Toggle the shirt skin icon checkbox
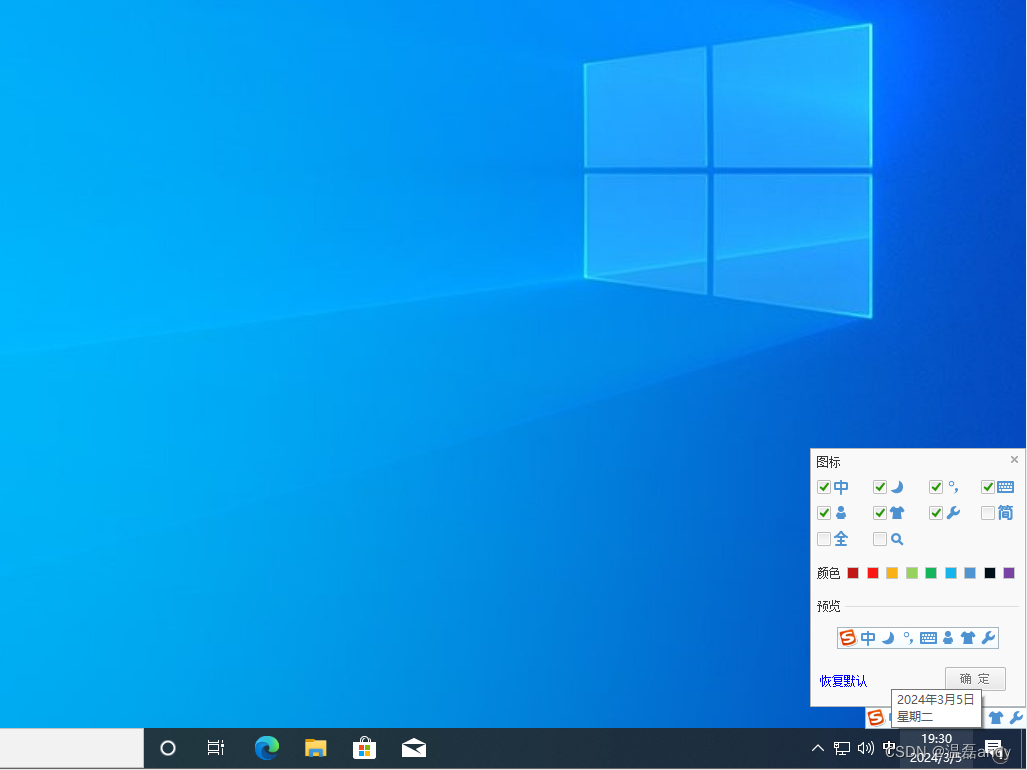The height and width of the screenshot is (770, 1027). tap(880, 513)
